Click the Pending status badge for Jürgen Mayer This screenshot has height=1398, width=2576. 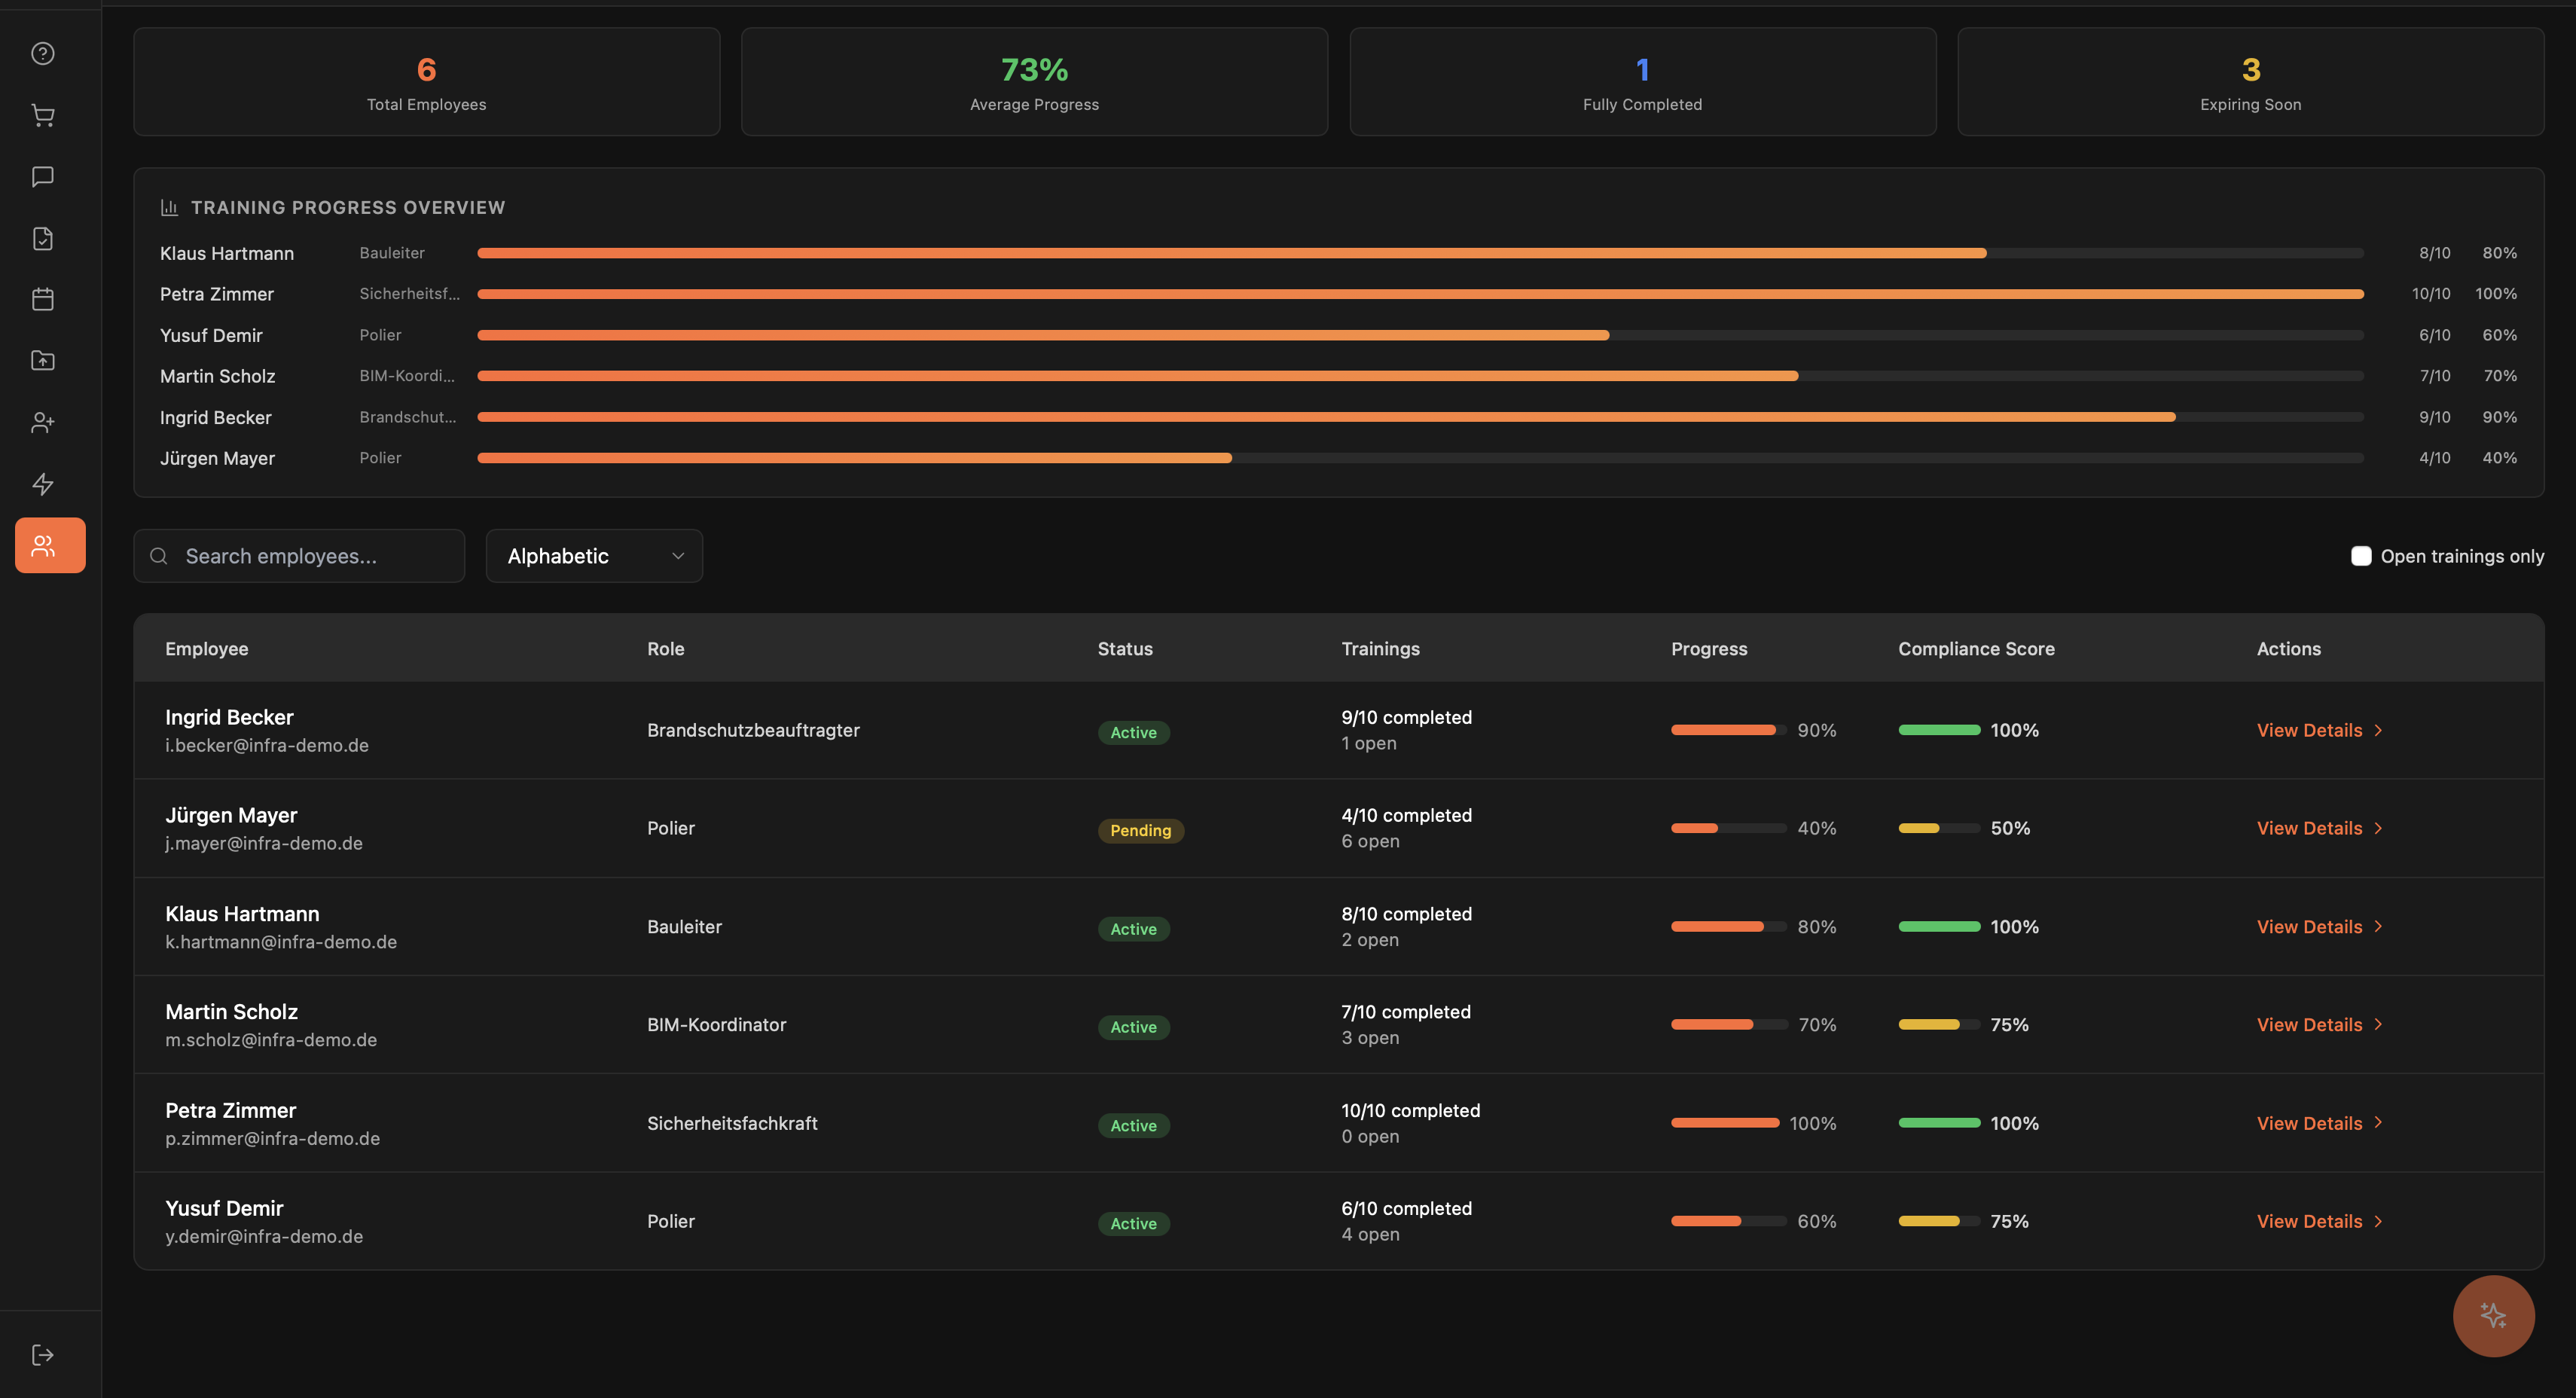pos(1140,831)
